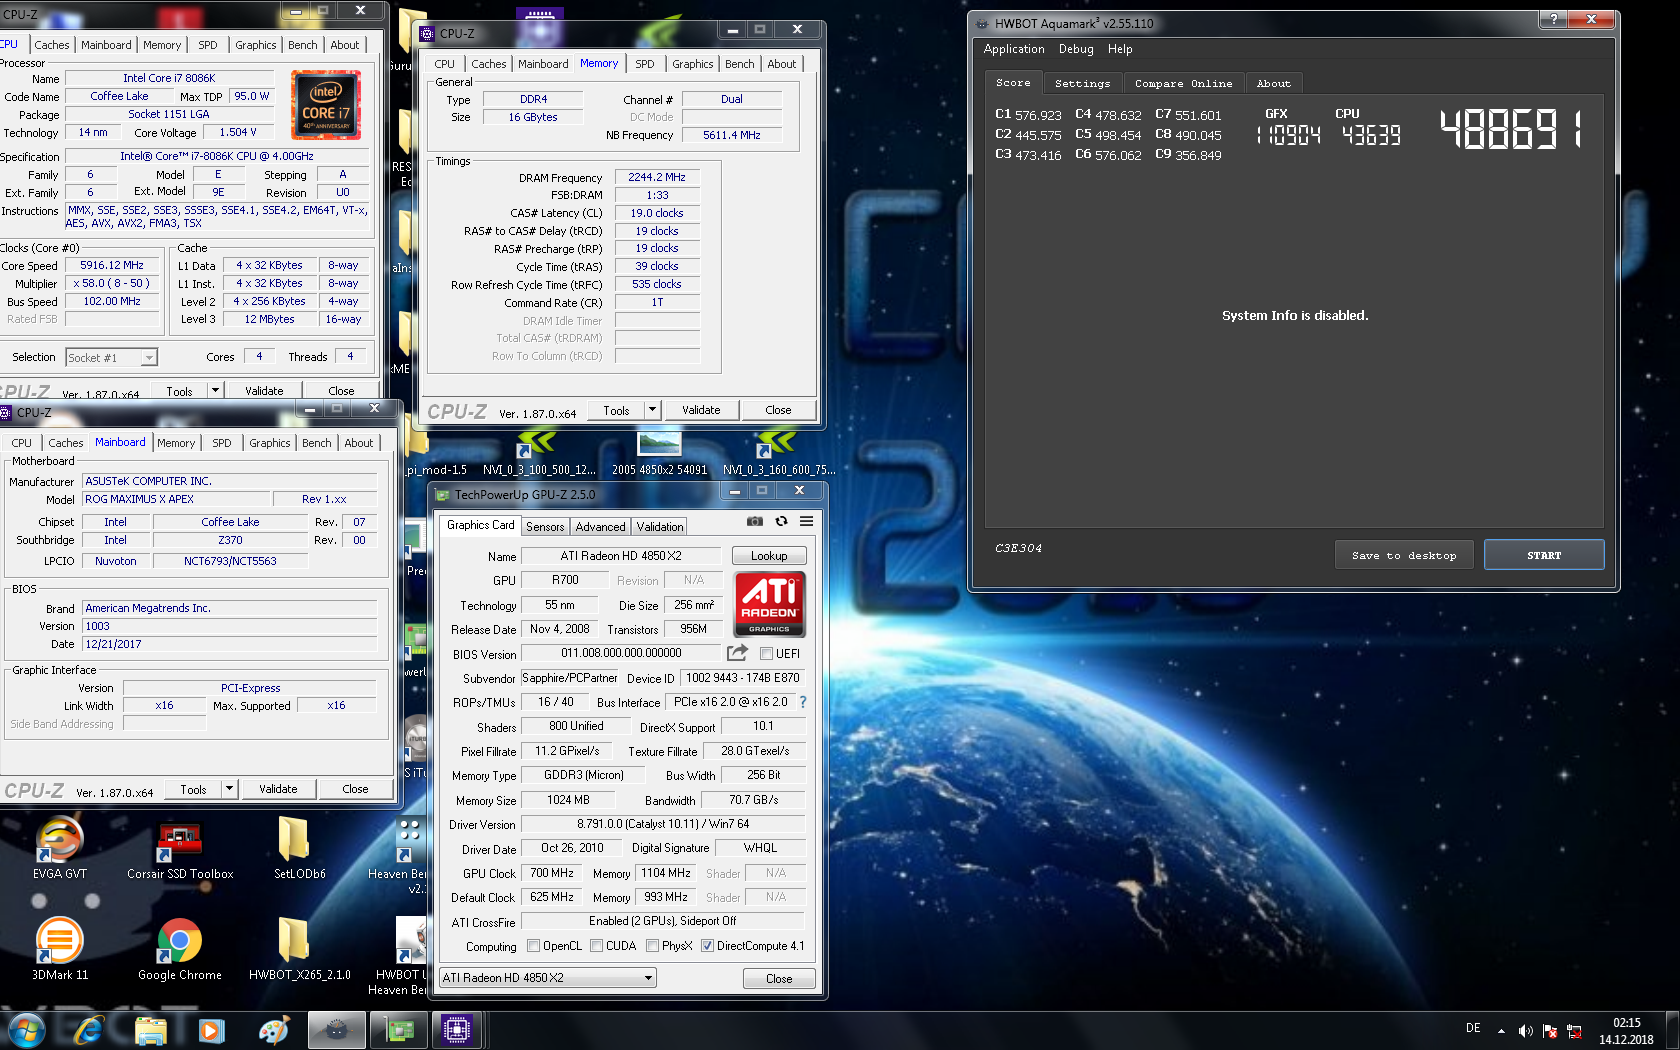Click Close in CPU-Z Memory window
1680x1050 pixels.
(778, 410)
